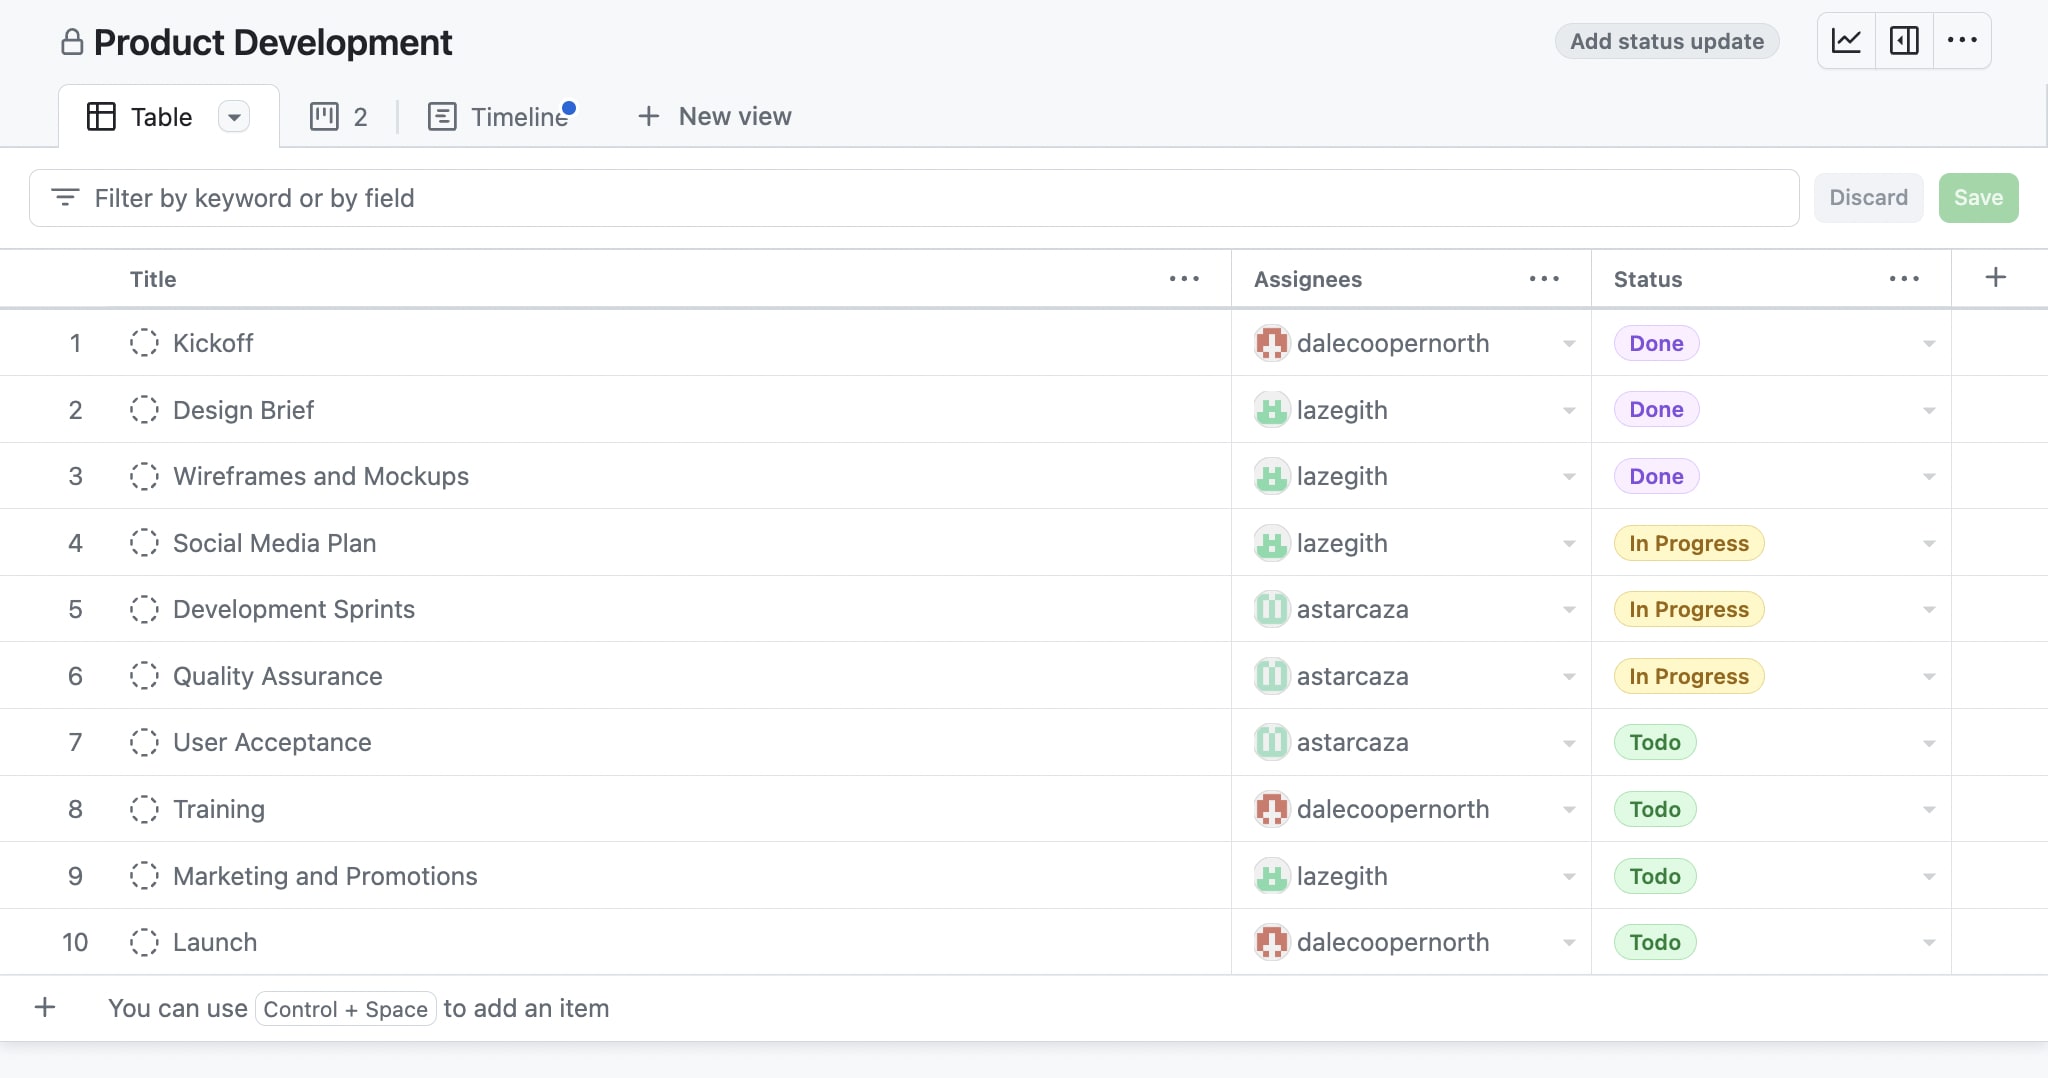This screenshot has width=2048, height=1078.
Task: Open the Assignees column options menu
Action: tap(1544, 279)
